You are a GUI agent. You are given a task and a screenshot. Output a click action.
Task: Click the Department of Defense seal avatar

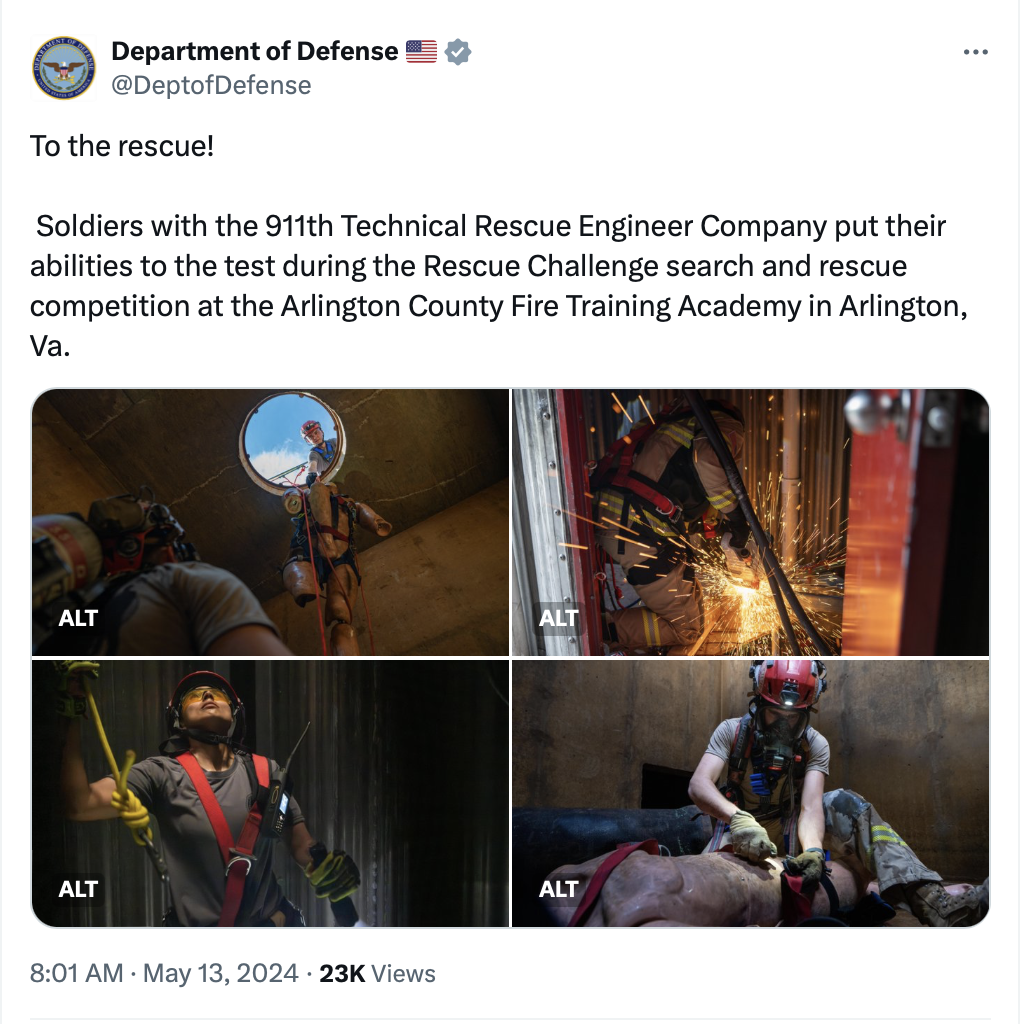[64, 68]
